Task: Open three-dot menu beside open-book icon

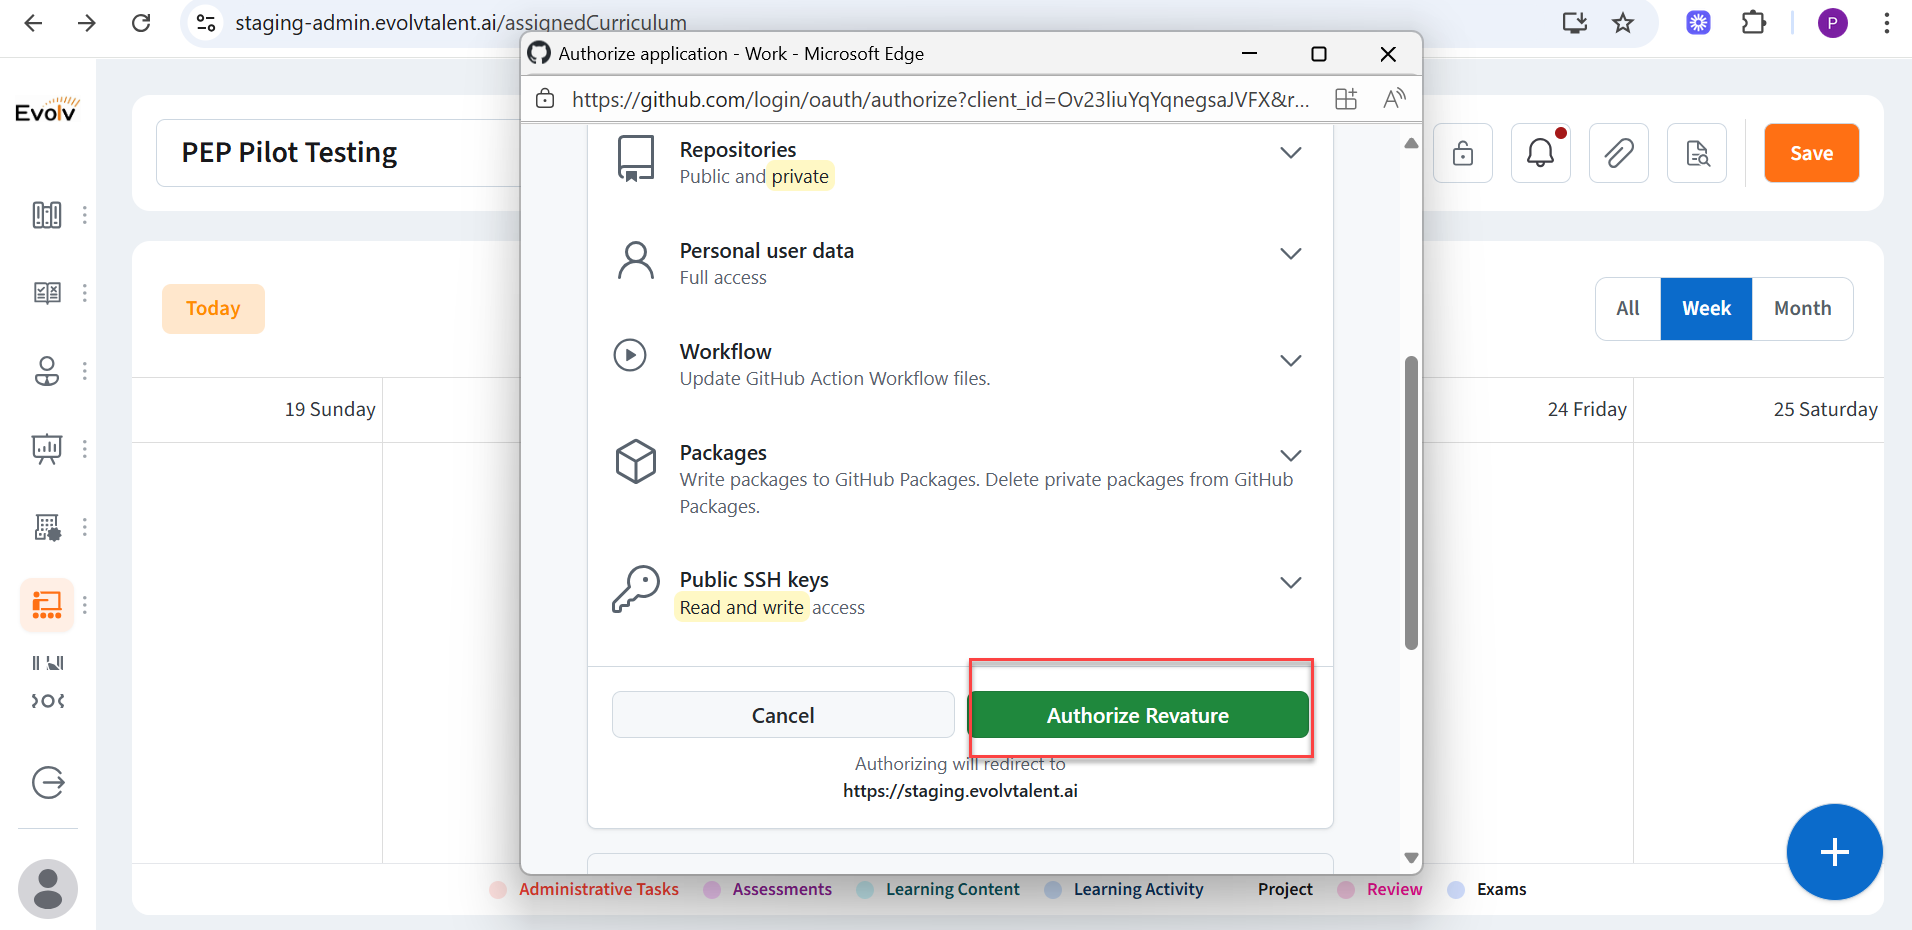Action: (85, 293)
